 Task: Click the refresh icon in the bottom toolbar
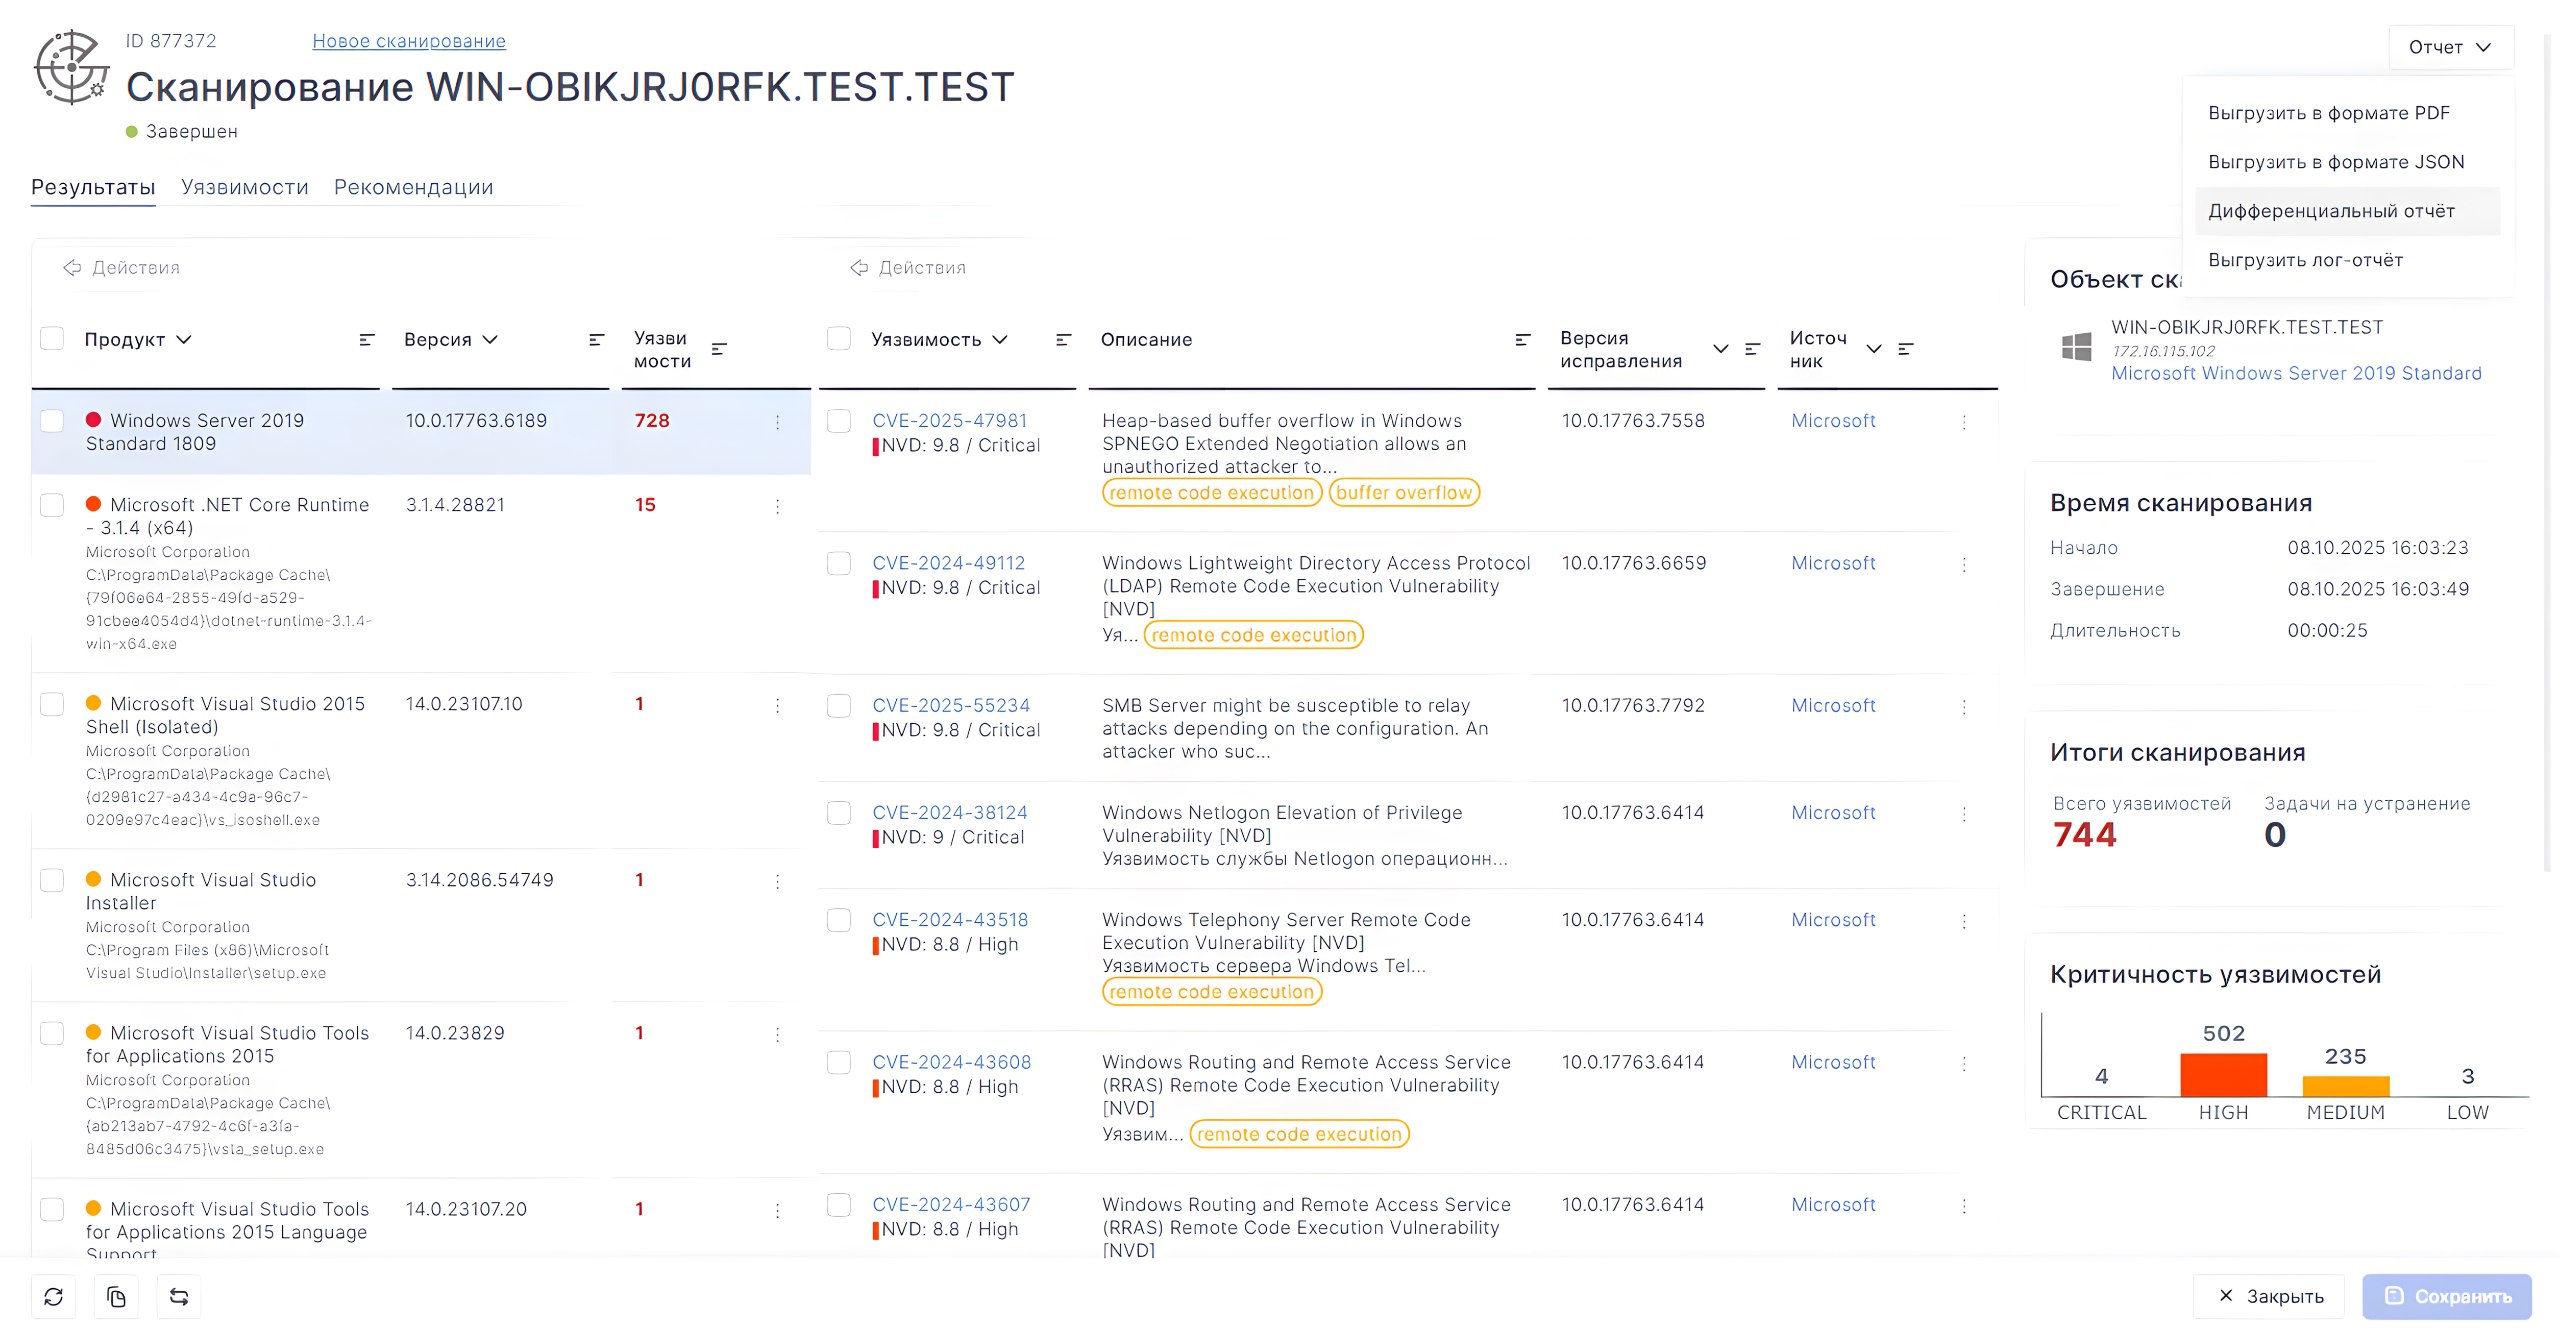54,1297
